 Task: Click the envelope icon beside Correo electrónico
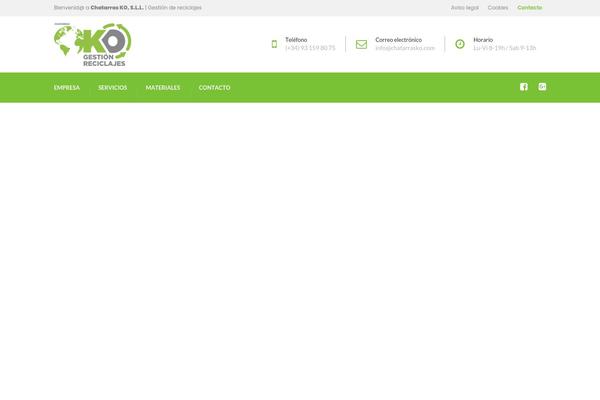click(x=361, y=44)
